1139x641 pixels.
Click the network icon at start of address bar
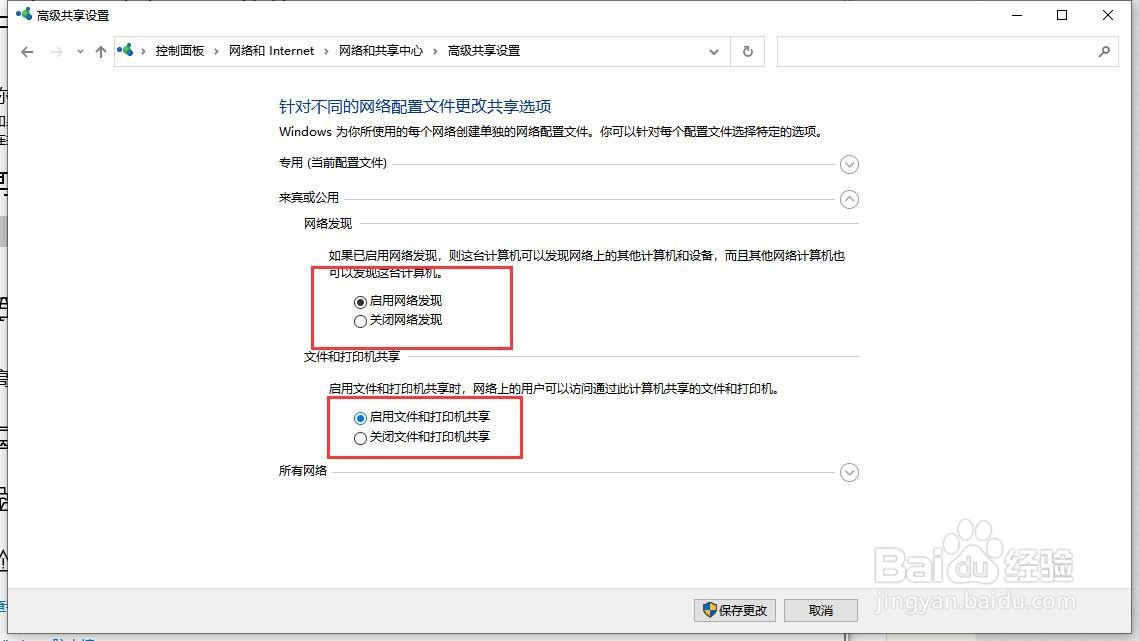126,49
